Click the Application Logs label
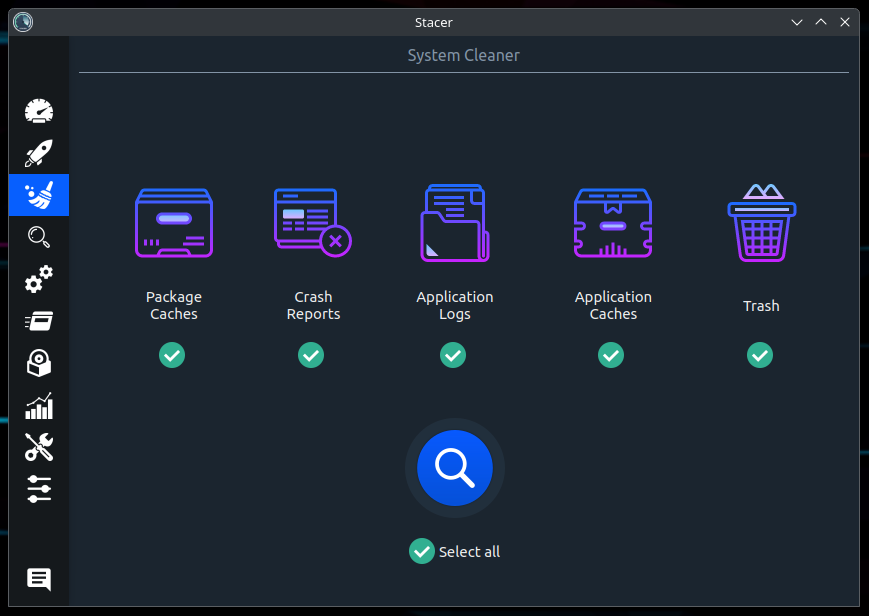The width and height of the screenshot is (869, 616). click(x=454, y=305)
